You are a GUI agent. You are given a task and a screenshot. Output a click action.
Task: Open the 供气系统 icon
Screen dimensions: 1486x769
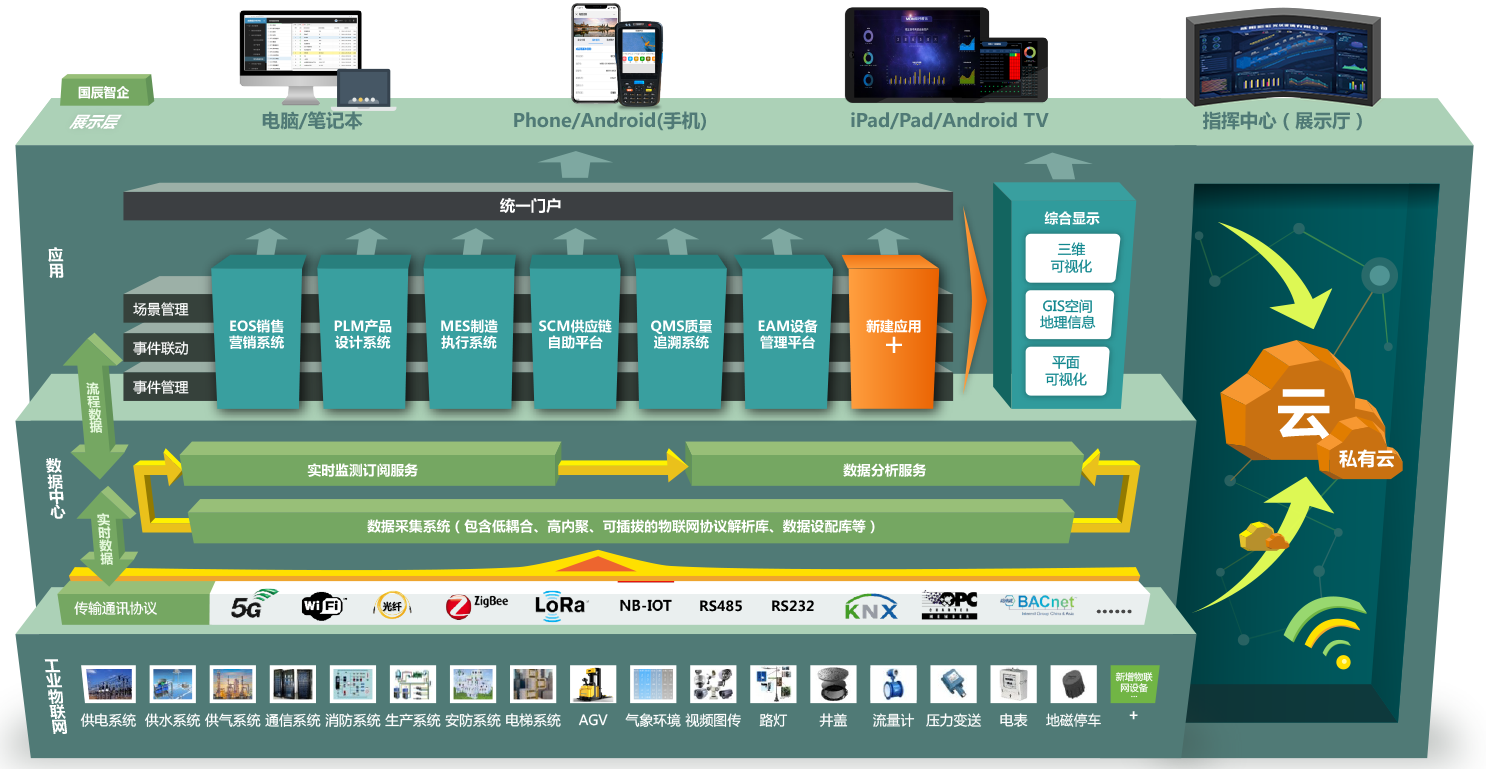click(232, 685)
